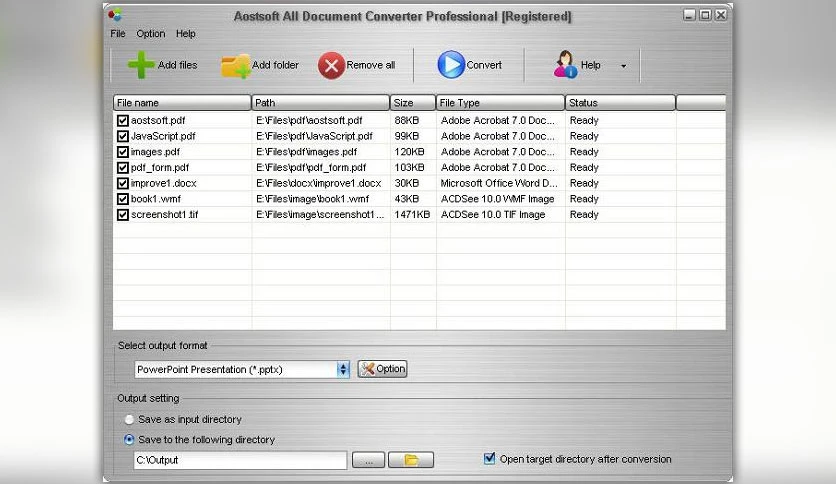Sort by Path column header

click(320, 103)
